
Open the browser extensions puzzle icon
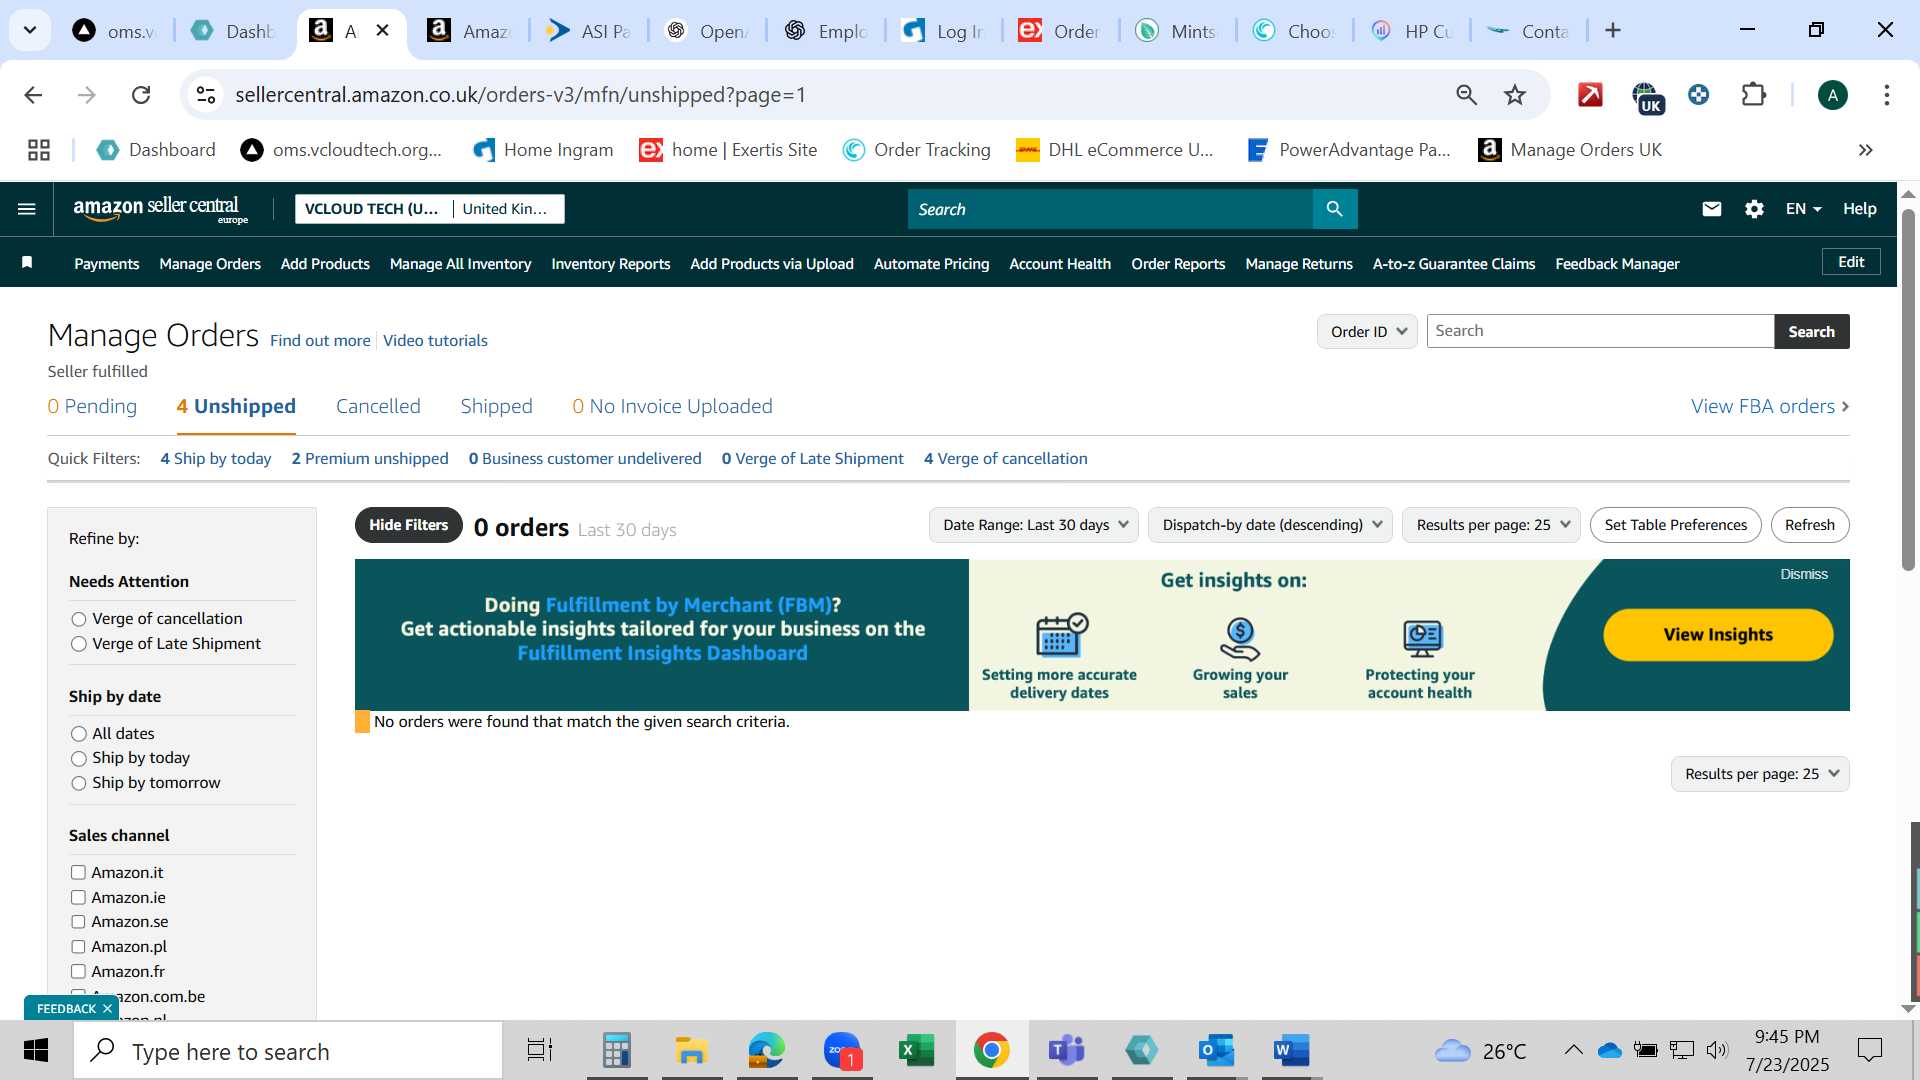pyautogui.click(x=1753, y=95)
